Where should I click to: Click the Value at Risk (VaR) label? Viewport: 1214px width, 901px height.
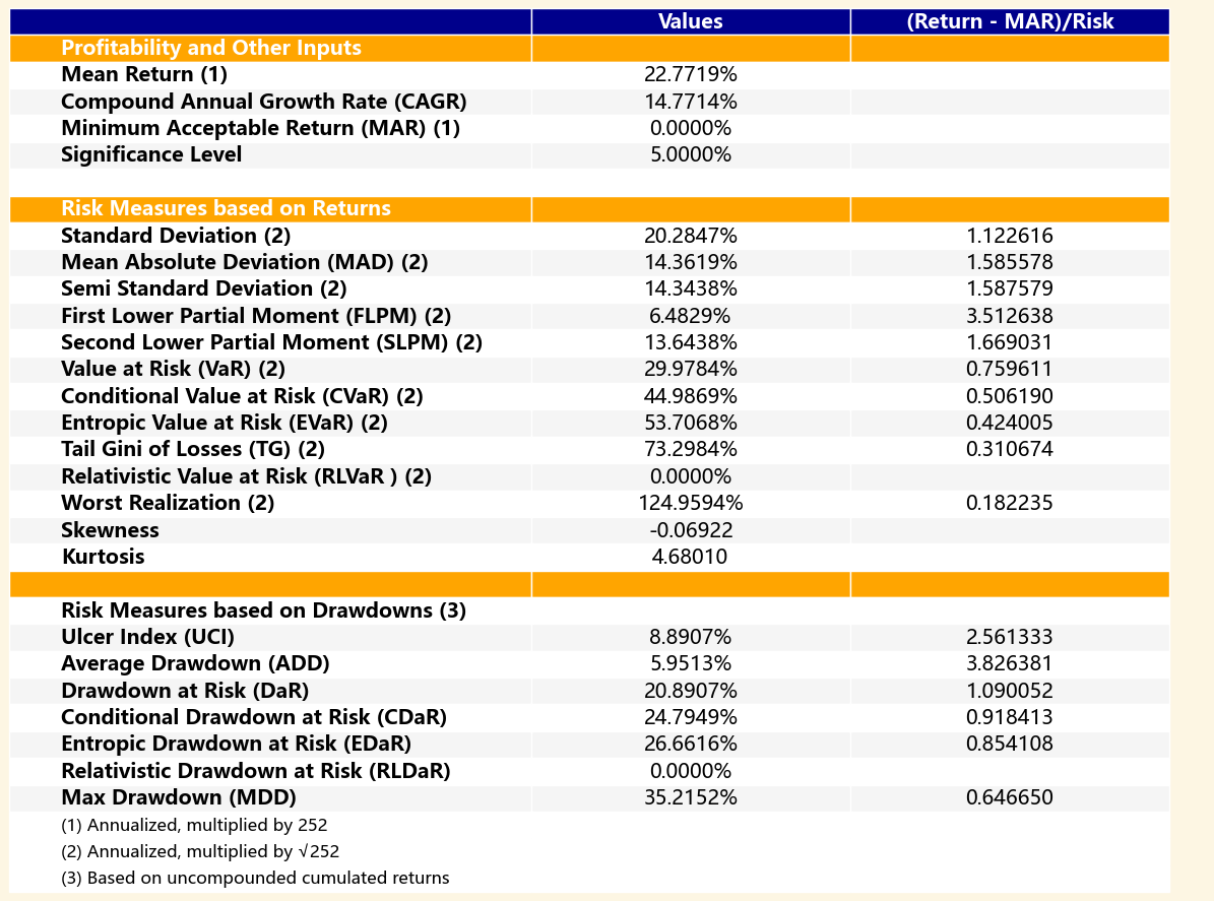173,368
